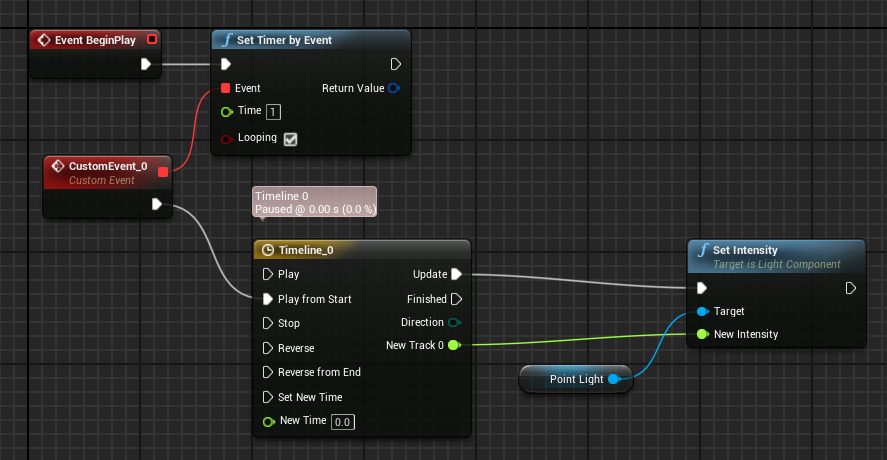
Task: Click Set Intensity execution input pin
Action: (702, 288)
